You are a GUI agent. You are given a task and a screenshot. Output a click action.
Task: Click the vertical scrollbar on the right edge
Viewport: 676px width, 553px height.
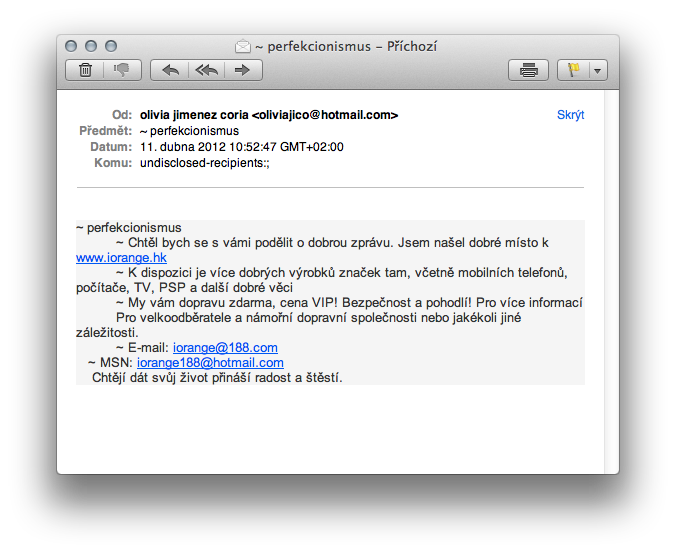tap(611, 300)
